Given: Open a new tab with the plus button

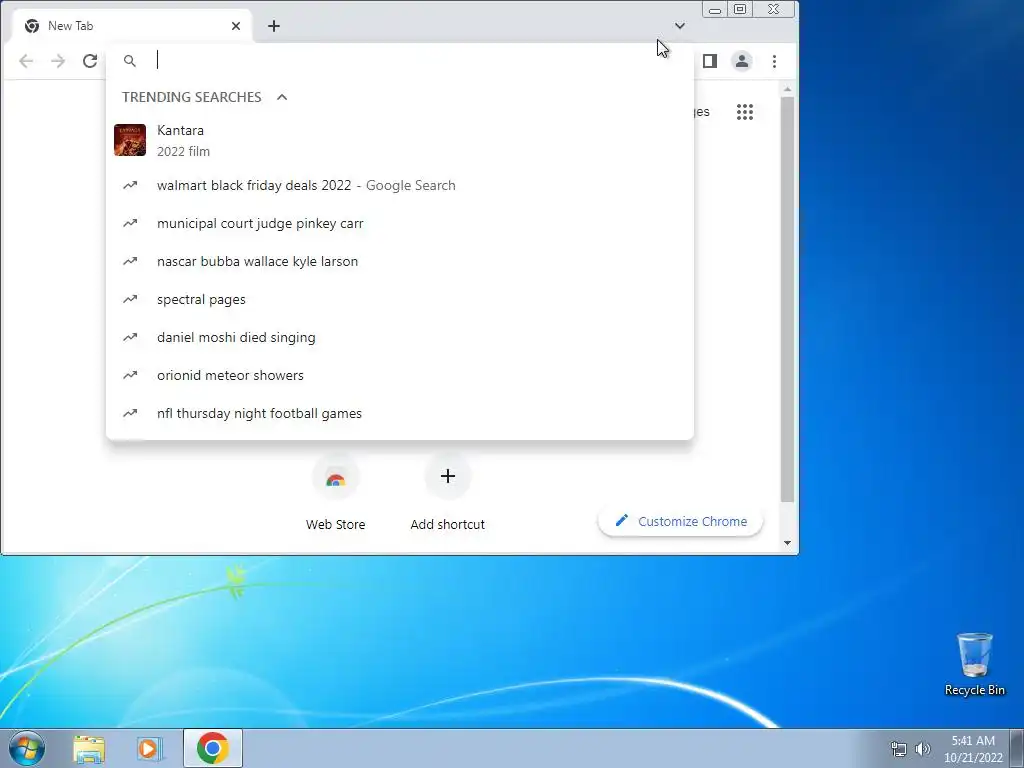Looking at the screenshot, I should coord(274,26).
